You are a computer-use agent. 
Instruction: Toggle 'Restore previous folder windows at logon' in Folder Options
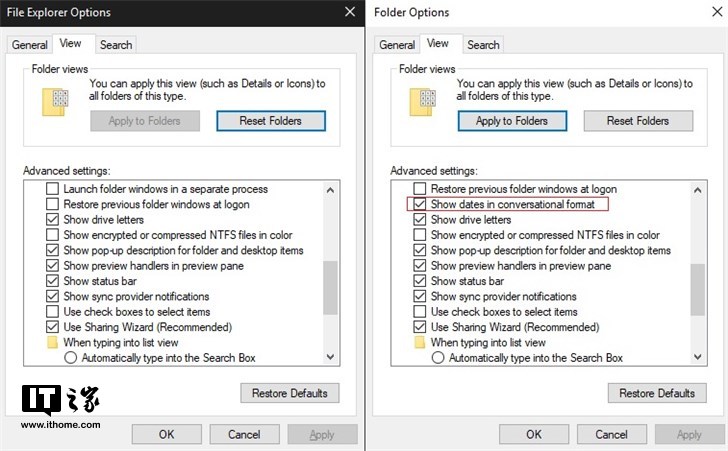click(420, 189)
